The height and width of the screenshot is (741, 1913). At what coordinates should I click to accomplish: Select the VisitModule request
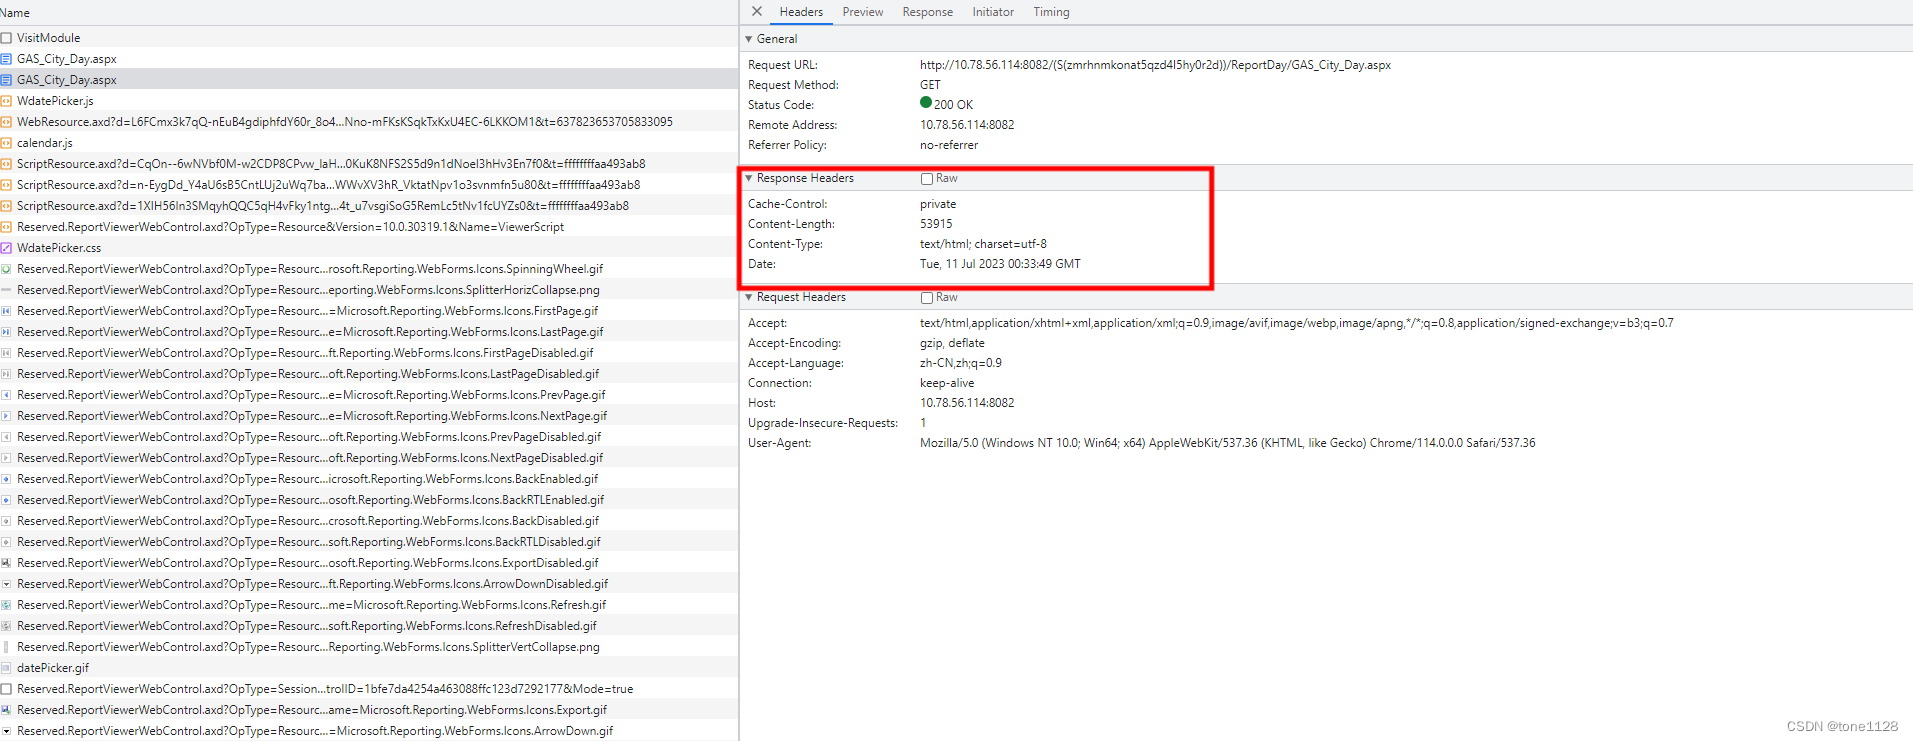pos(369,38)
